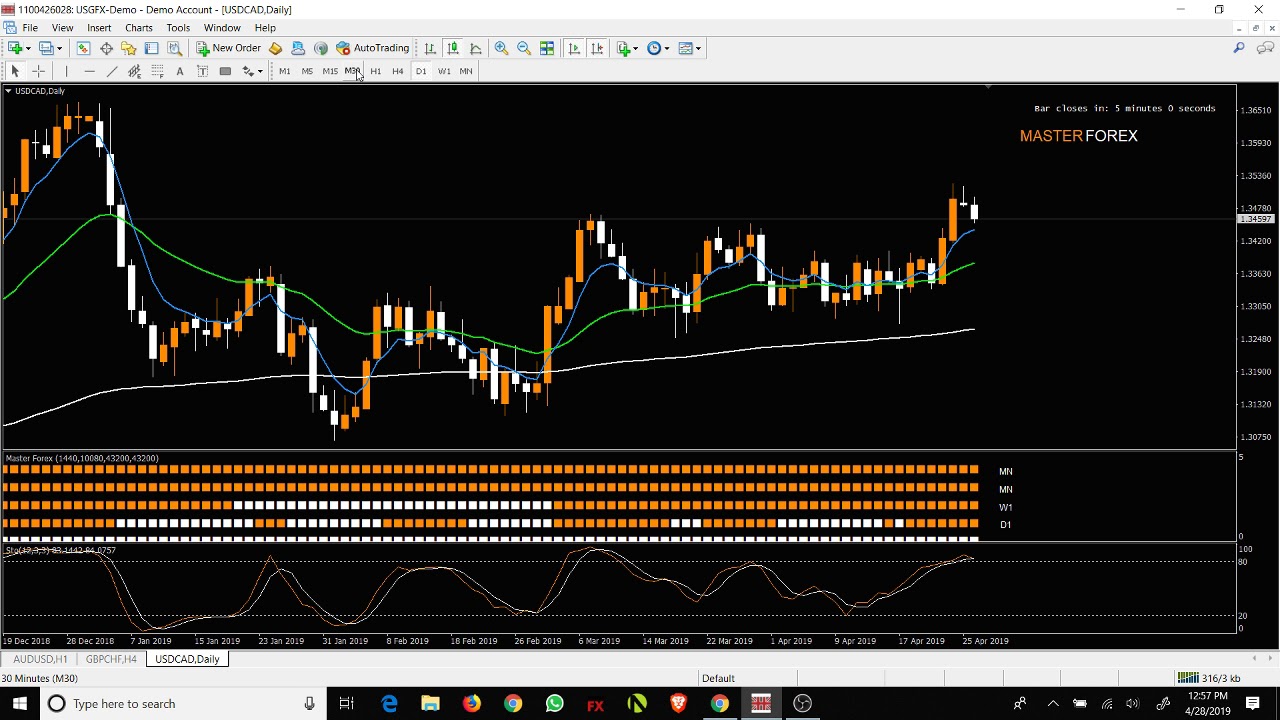Select the Fibonacci retracement tool
Screen dimensions: 1280x720
[157, 71]
